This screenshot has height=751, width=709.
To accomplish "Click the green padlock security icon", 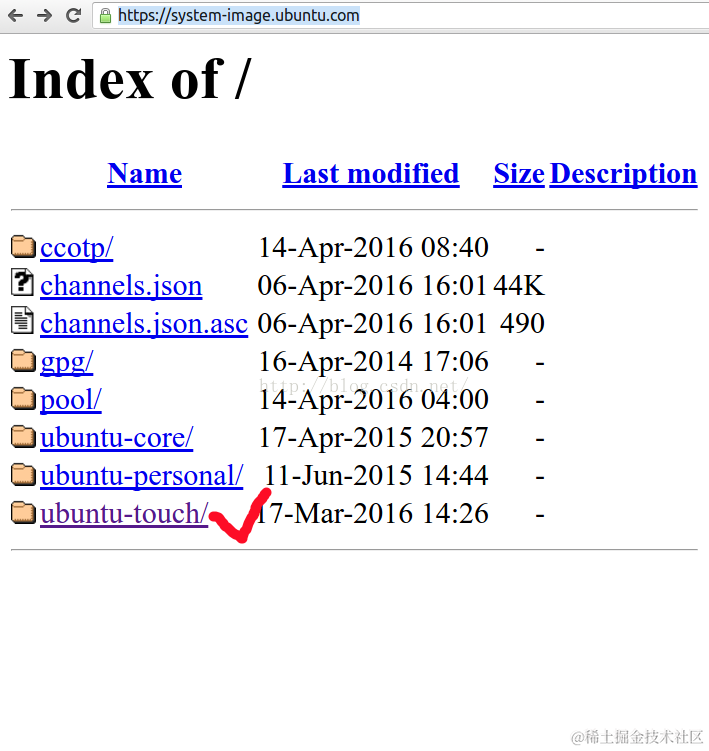I will (105, 16).
